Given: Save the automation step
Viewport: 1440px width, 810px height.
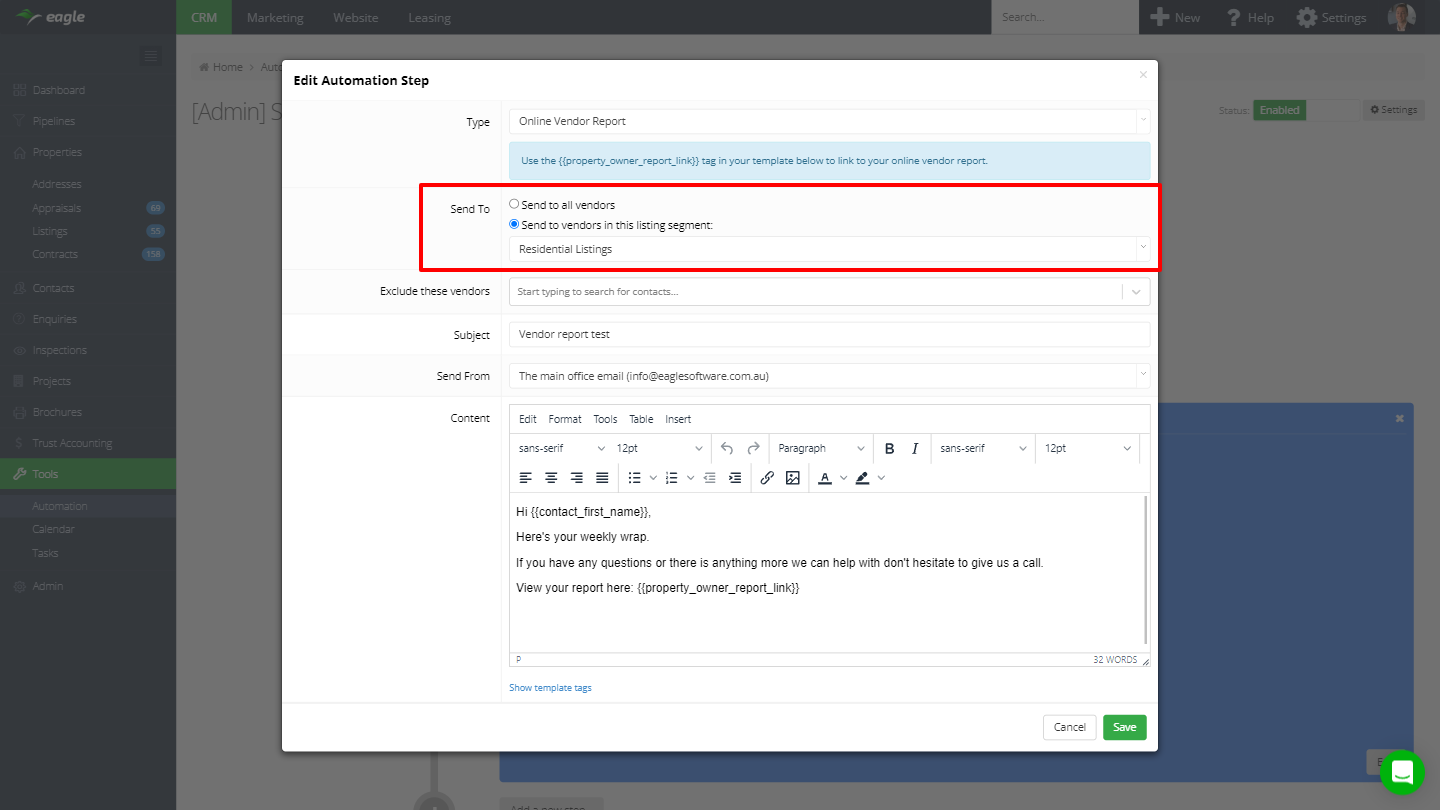Looking at the screenshot, I should click(1124, 727).
